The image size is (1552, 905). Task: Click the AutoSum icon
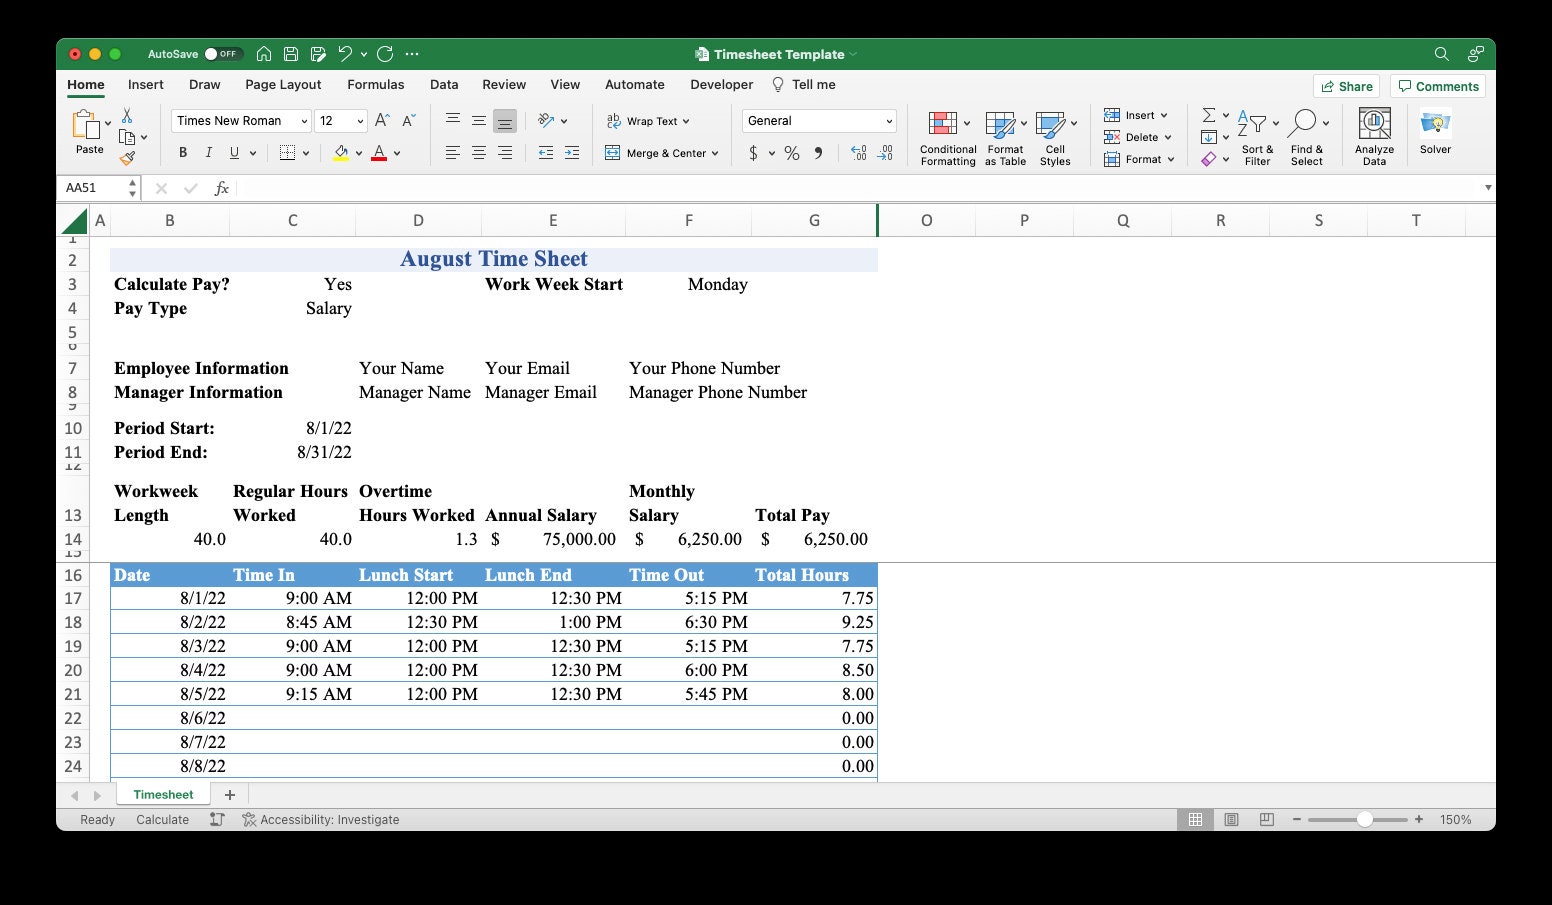(1208, 114)
